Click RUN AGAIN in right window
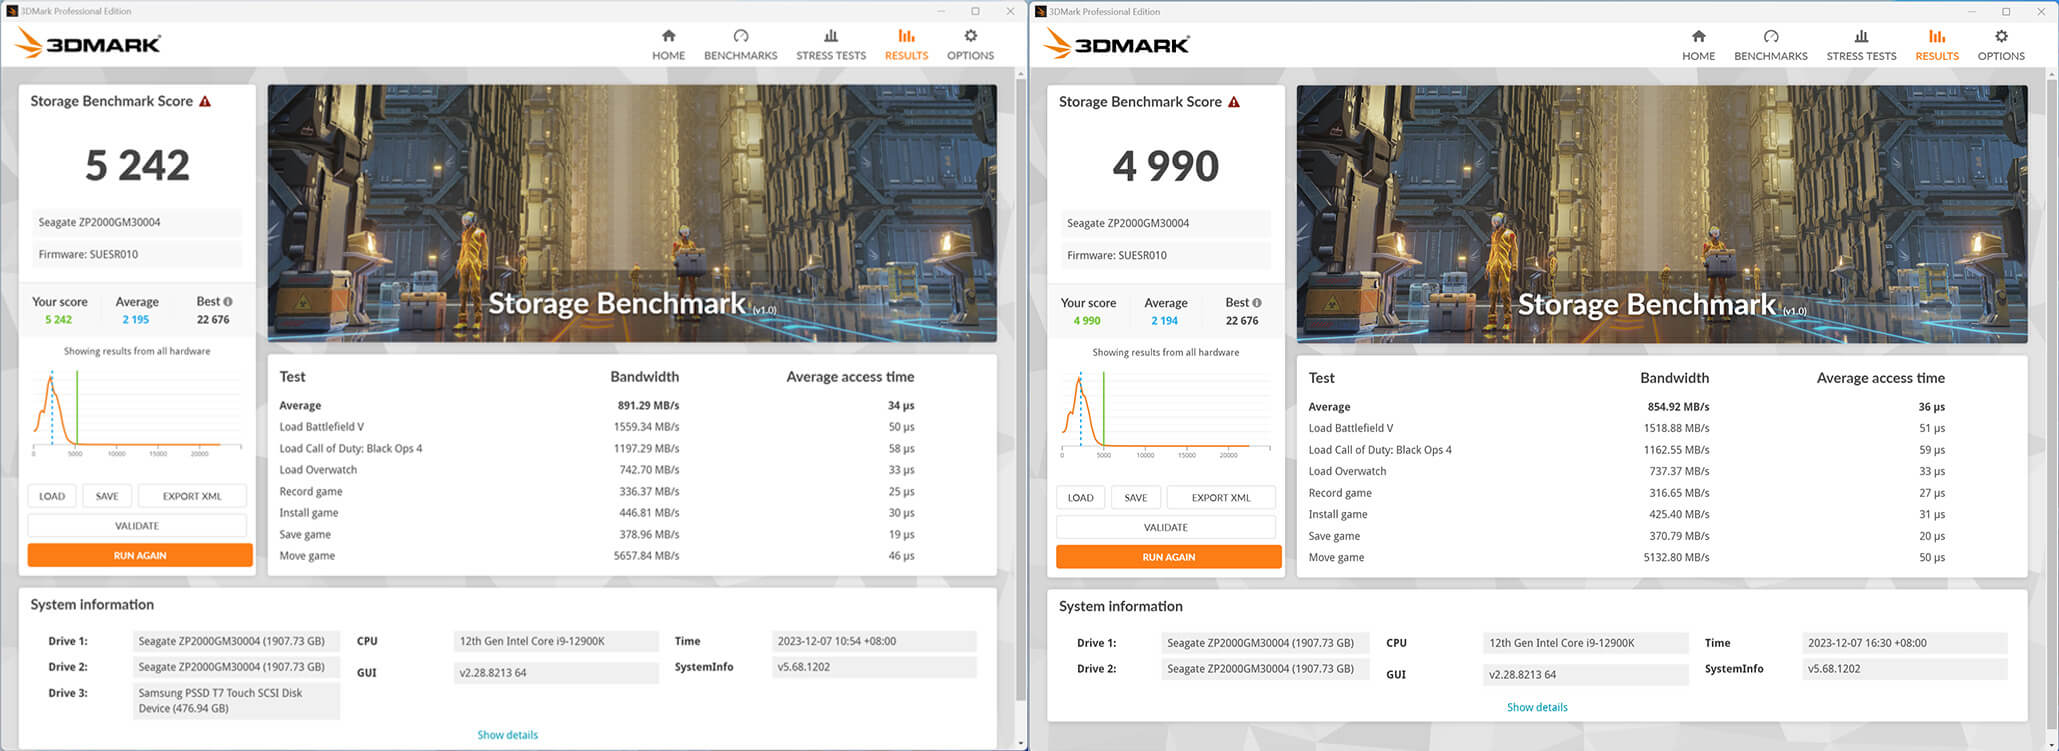 1169,557
